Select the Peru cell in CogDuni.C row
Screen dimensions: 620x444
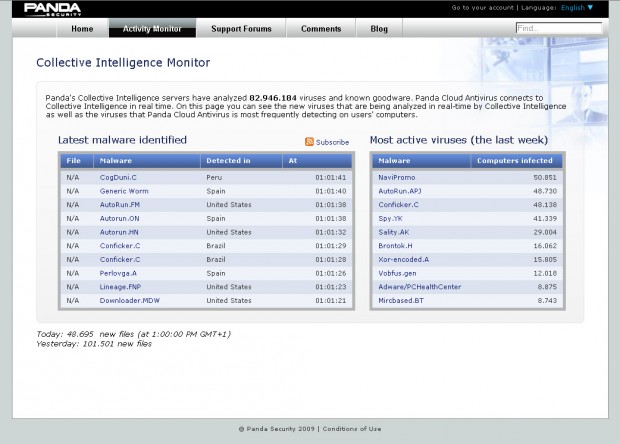point(214,178)
